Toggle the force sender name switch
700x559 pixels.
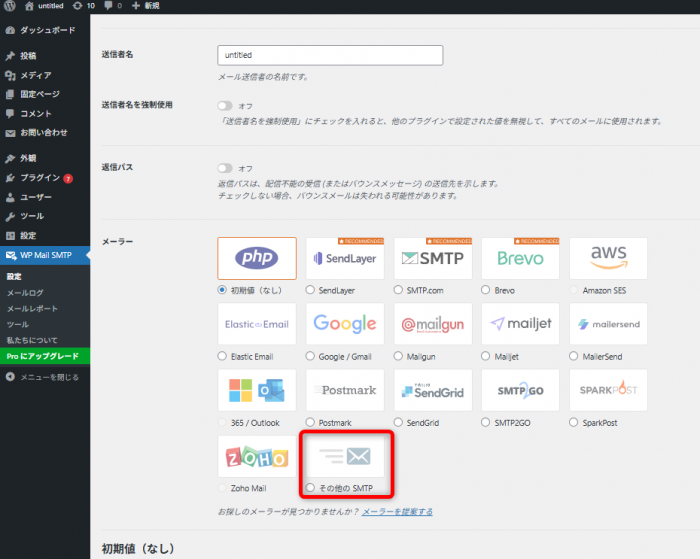[225, 105]
